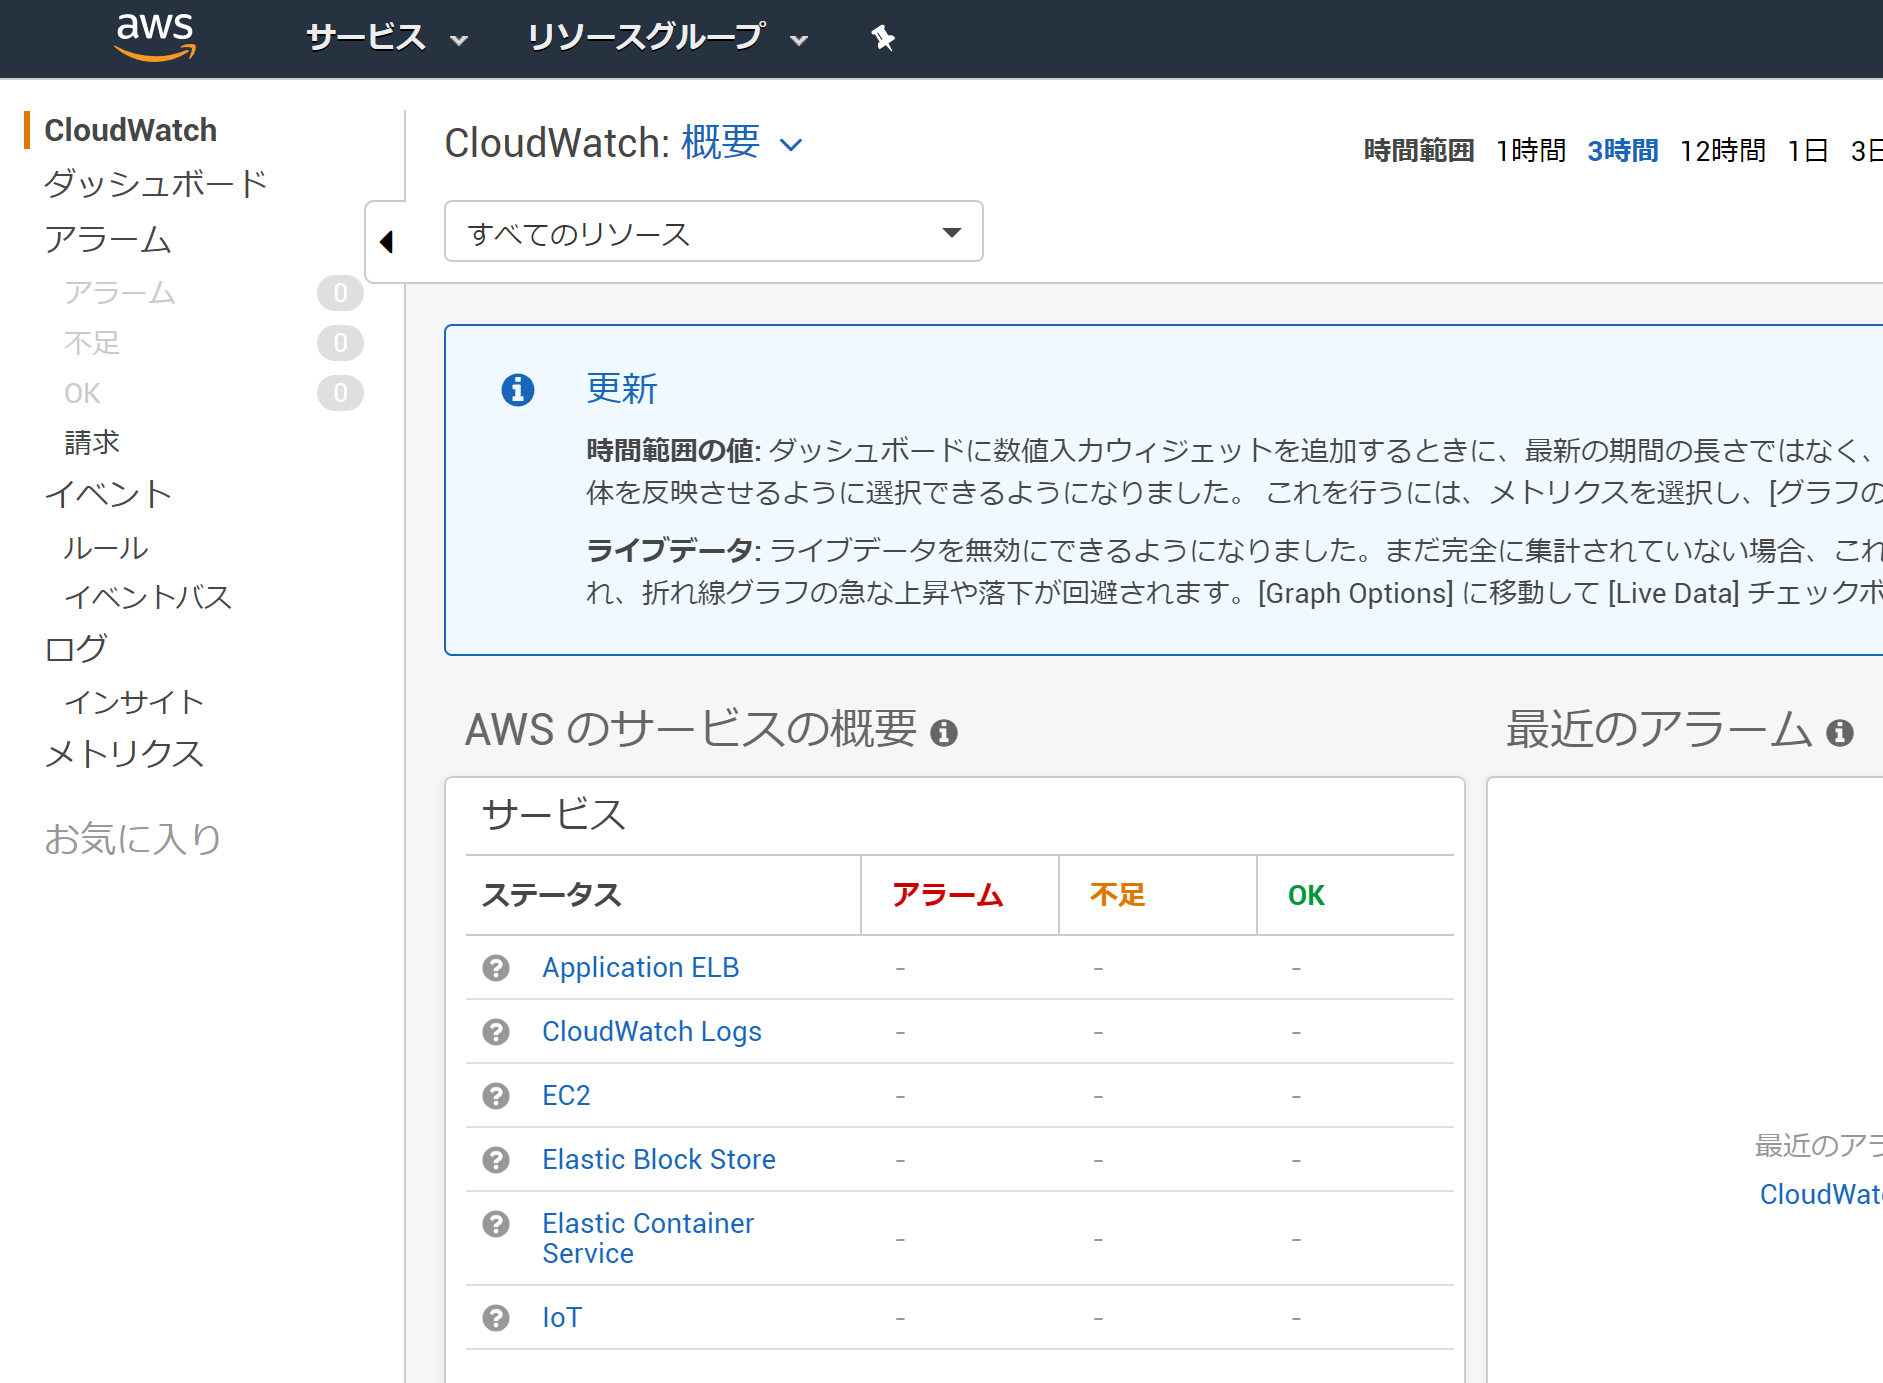Open ログ in the sidebar
1883x1383 pixels.
click(x=76, y=648)
